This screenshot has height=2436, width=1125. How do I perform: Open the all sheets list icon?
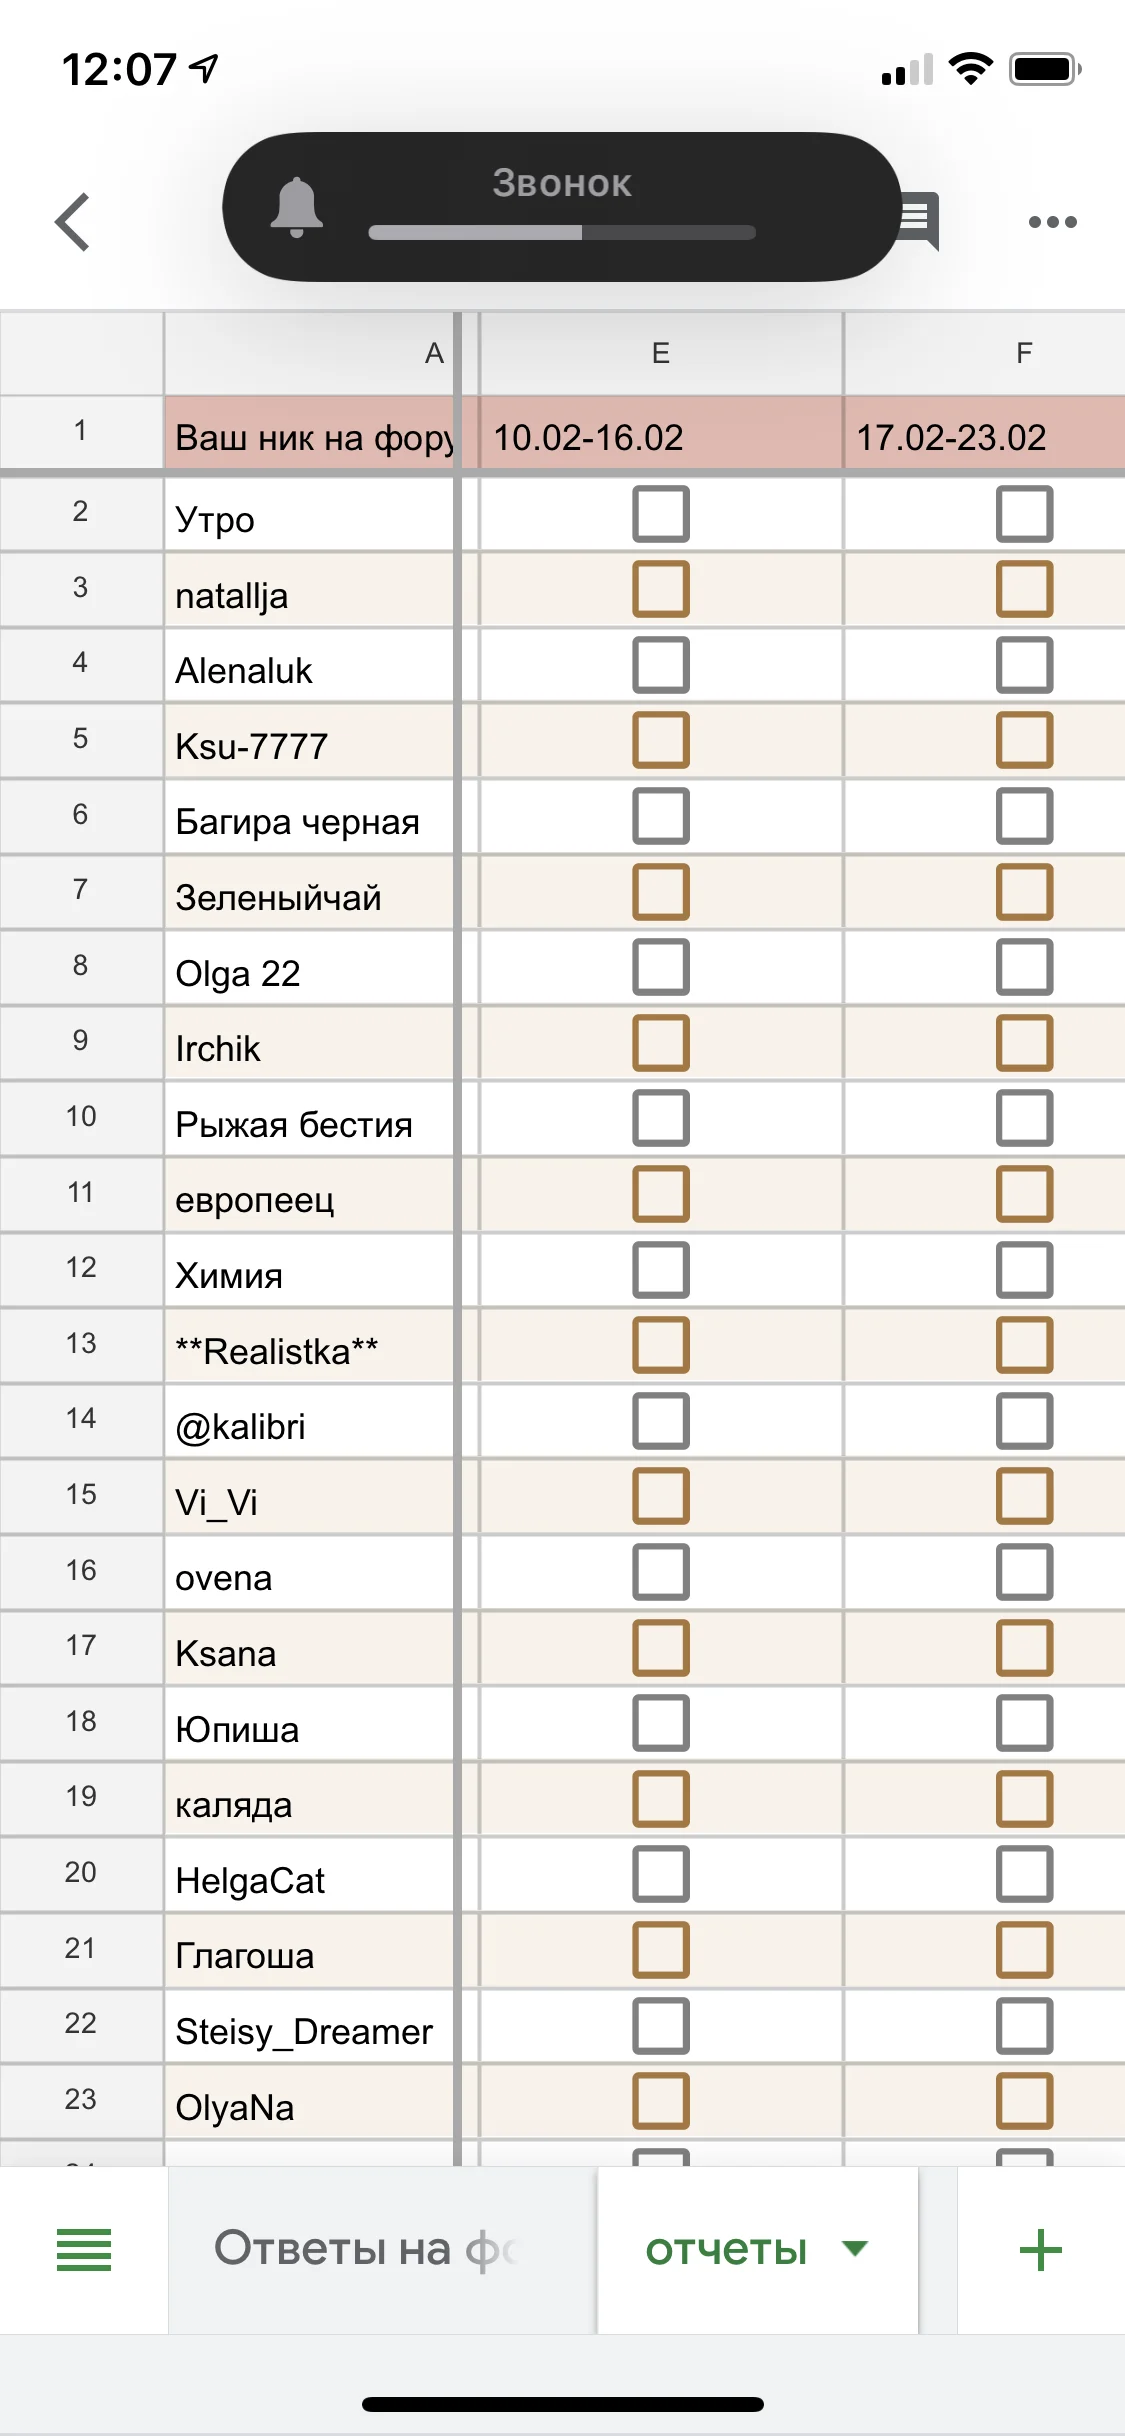pyautogui.click(x=84, y=2250)
